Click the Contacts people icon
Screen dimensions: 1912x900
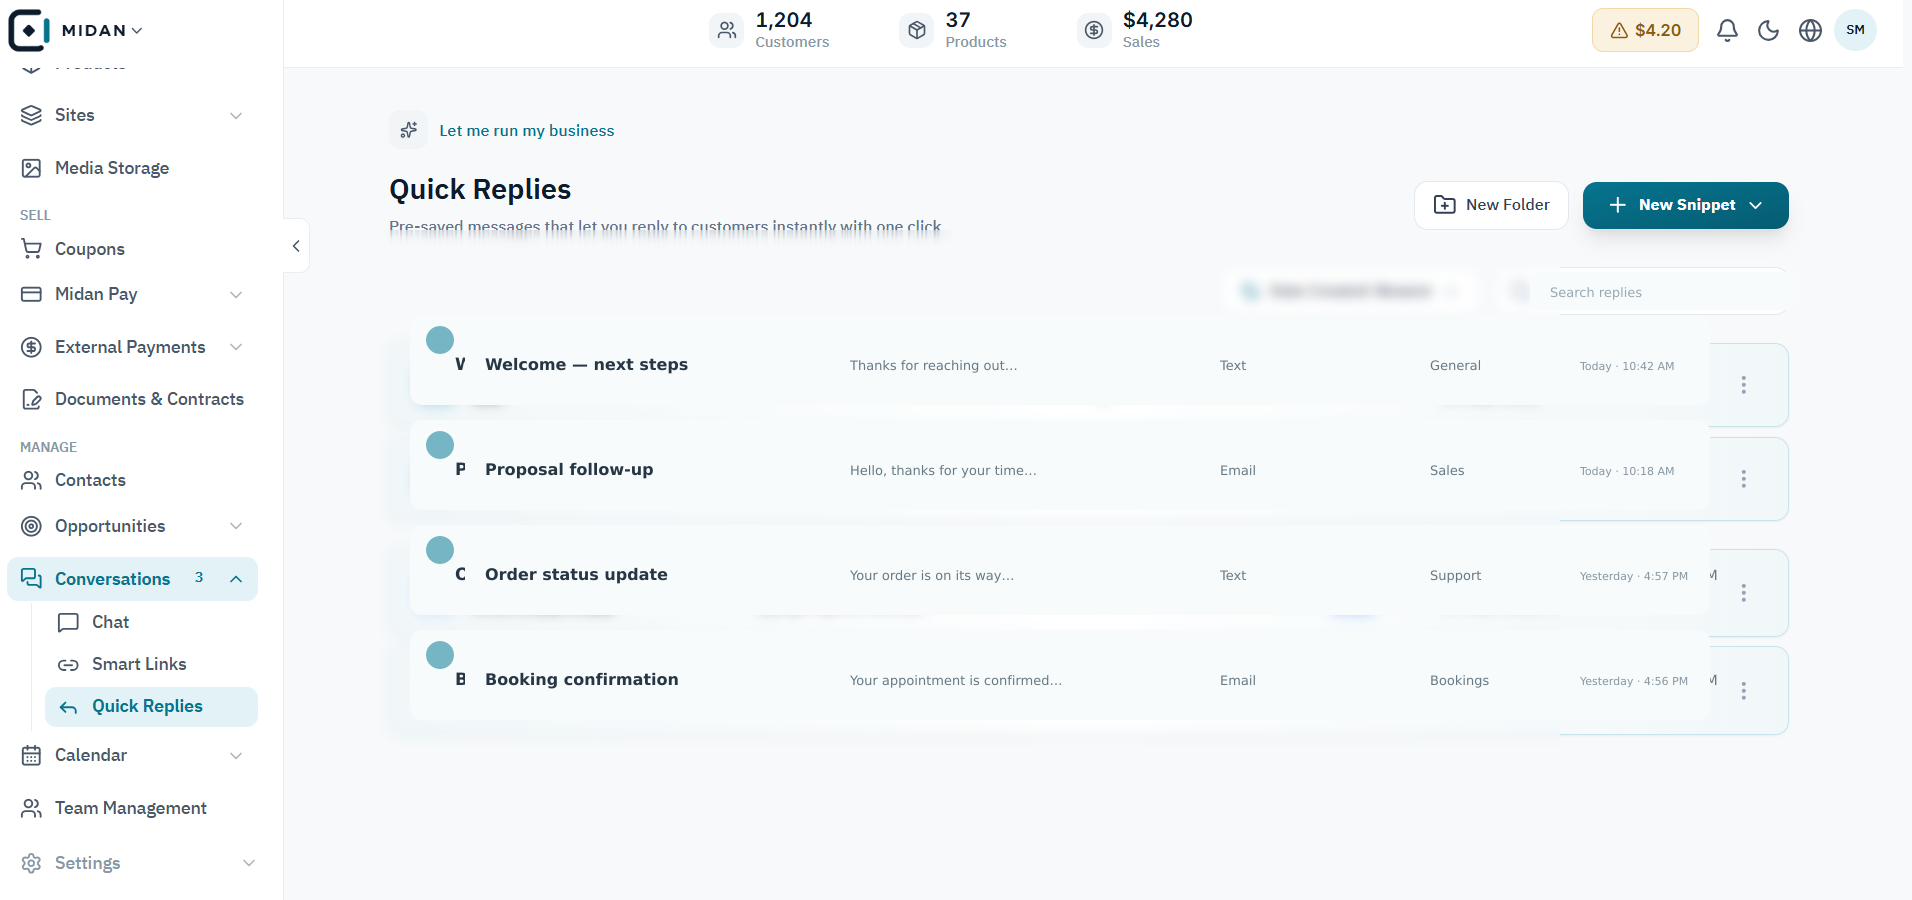pos(32,480)
